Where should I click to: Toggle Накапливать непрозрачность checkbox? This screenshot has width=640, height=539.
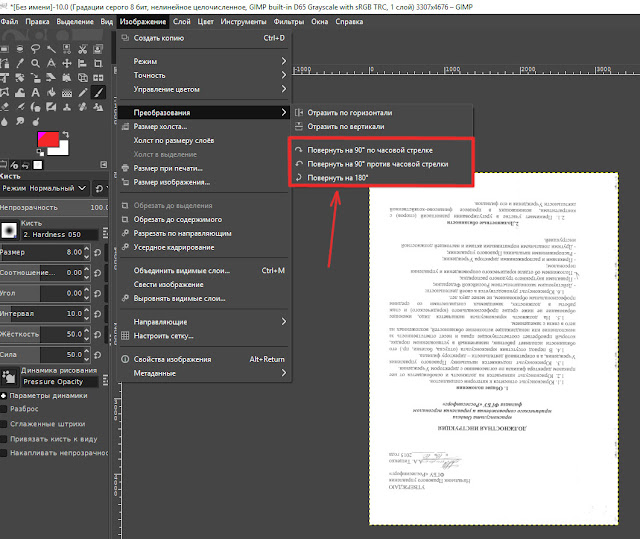[4, 453]
